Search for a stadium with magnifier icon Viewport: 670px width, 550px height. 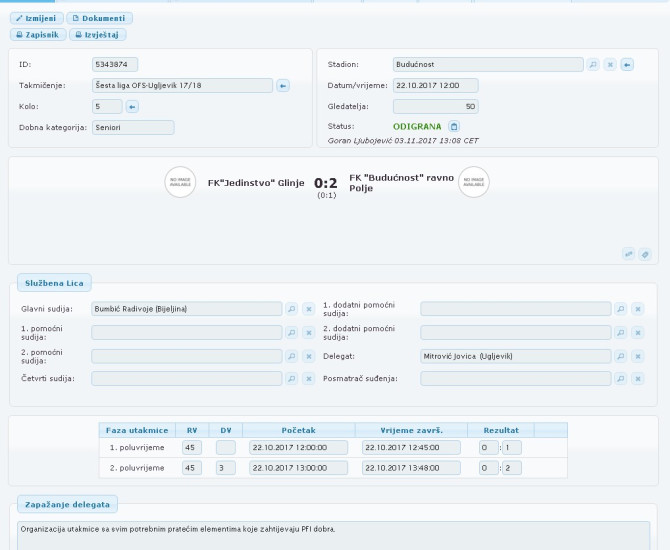click(x=593, y=65)
